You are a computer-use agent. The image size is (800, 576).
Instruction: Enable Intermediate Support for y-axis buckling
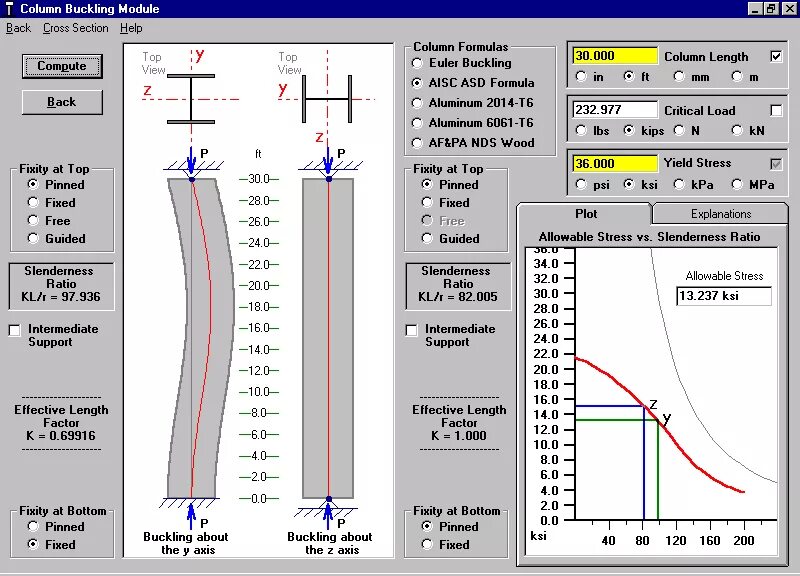pos(14,330)
